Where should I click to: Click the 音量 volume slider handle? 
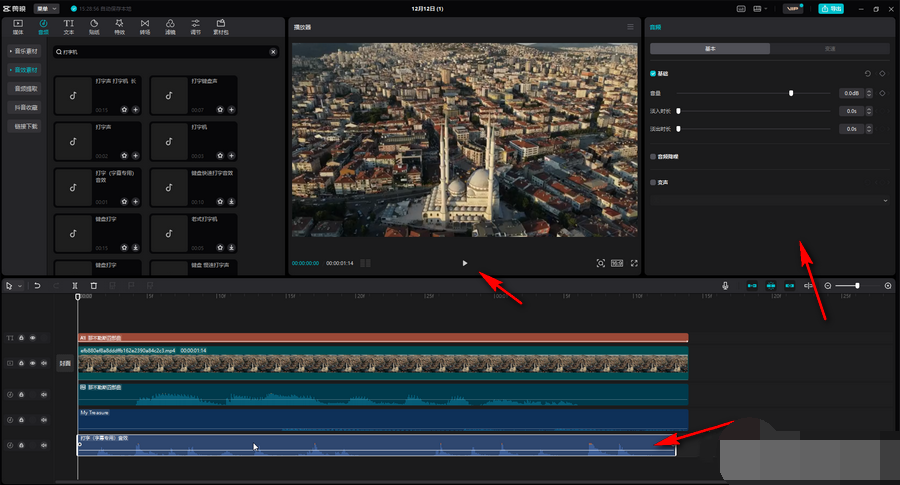tap(791, 93)
